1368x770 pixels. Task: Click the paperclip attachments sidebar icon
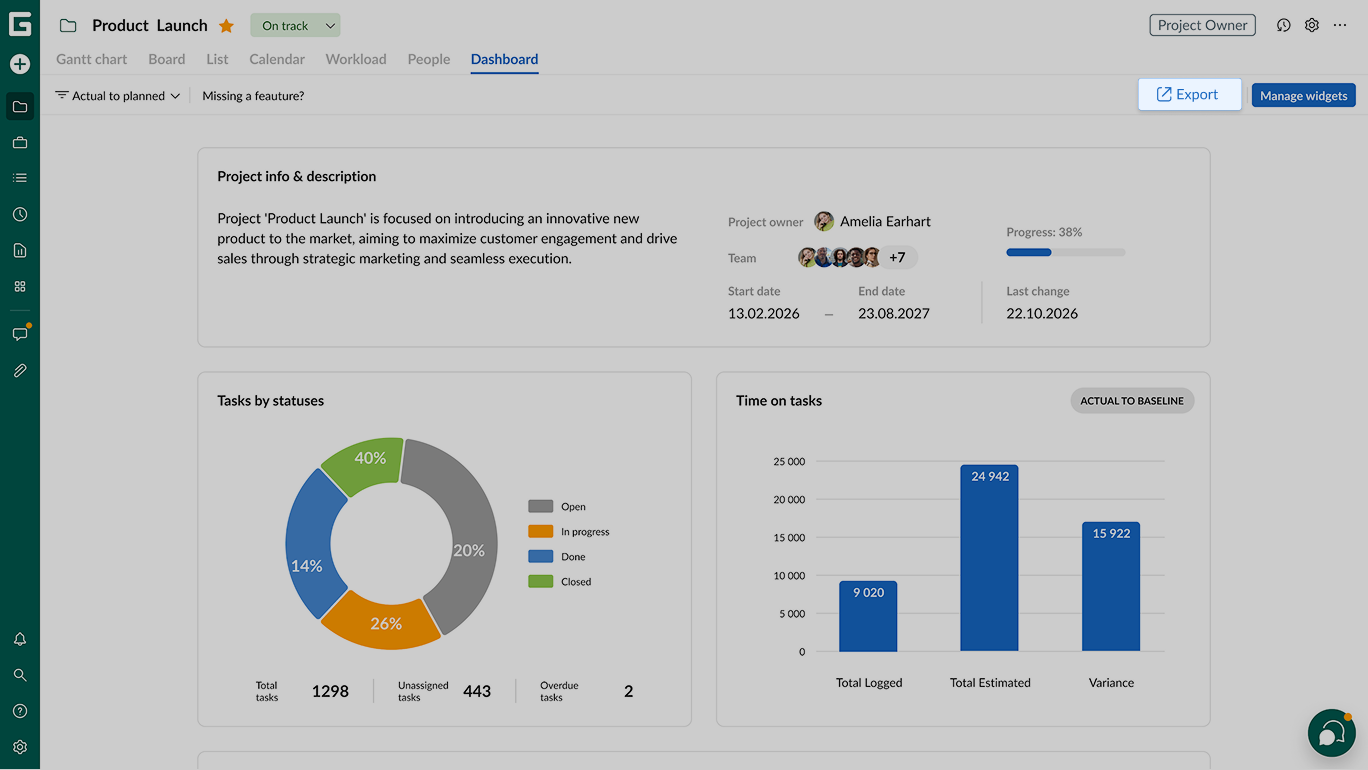point(20,371)
